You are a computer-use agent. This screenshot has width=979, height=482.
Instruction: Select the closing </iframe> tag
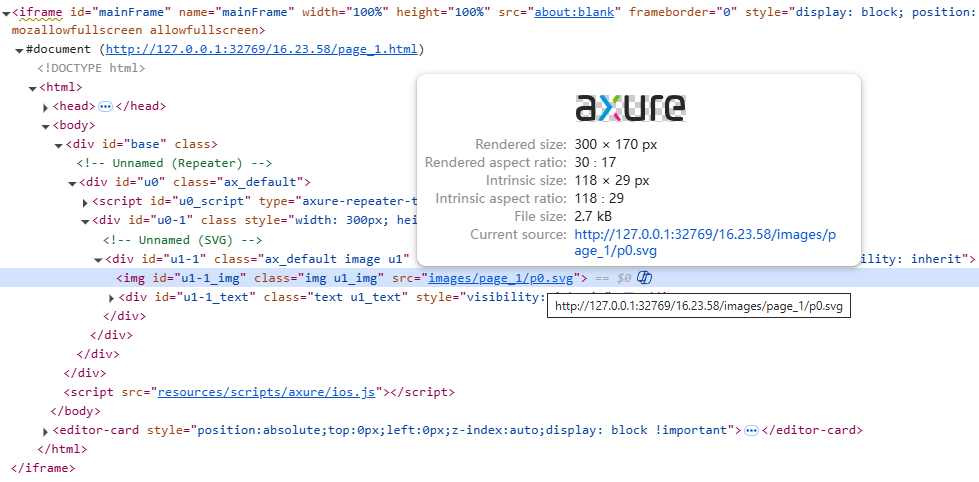[44, 468]
